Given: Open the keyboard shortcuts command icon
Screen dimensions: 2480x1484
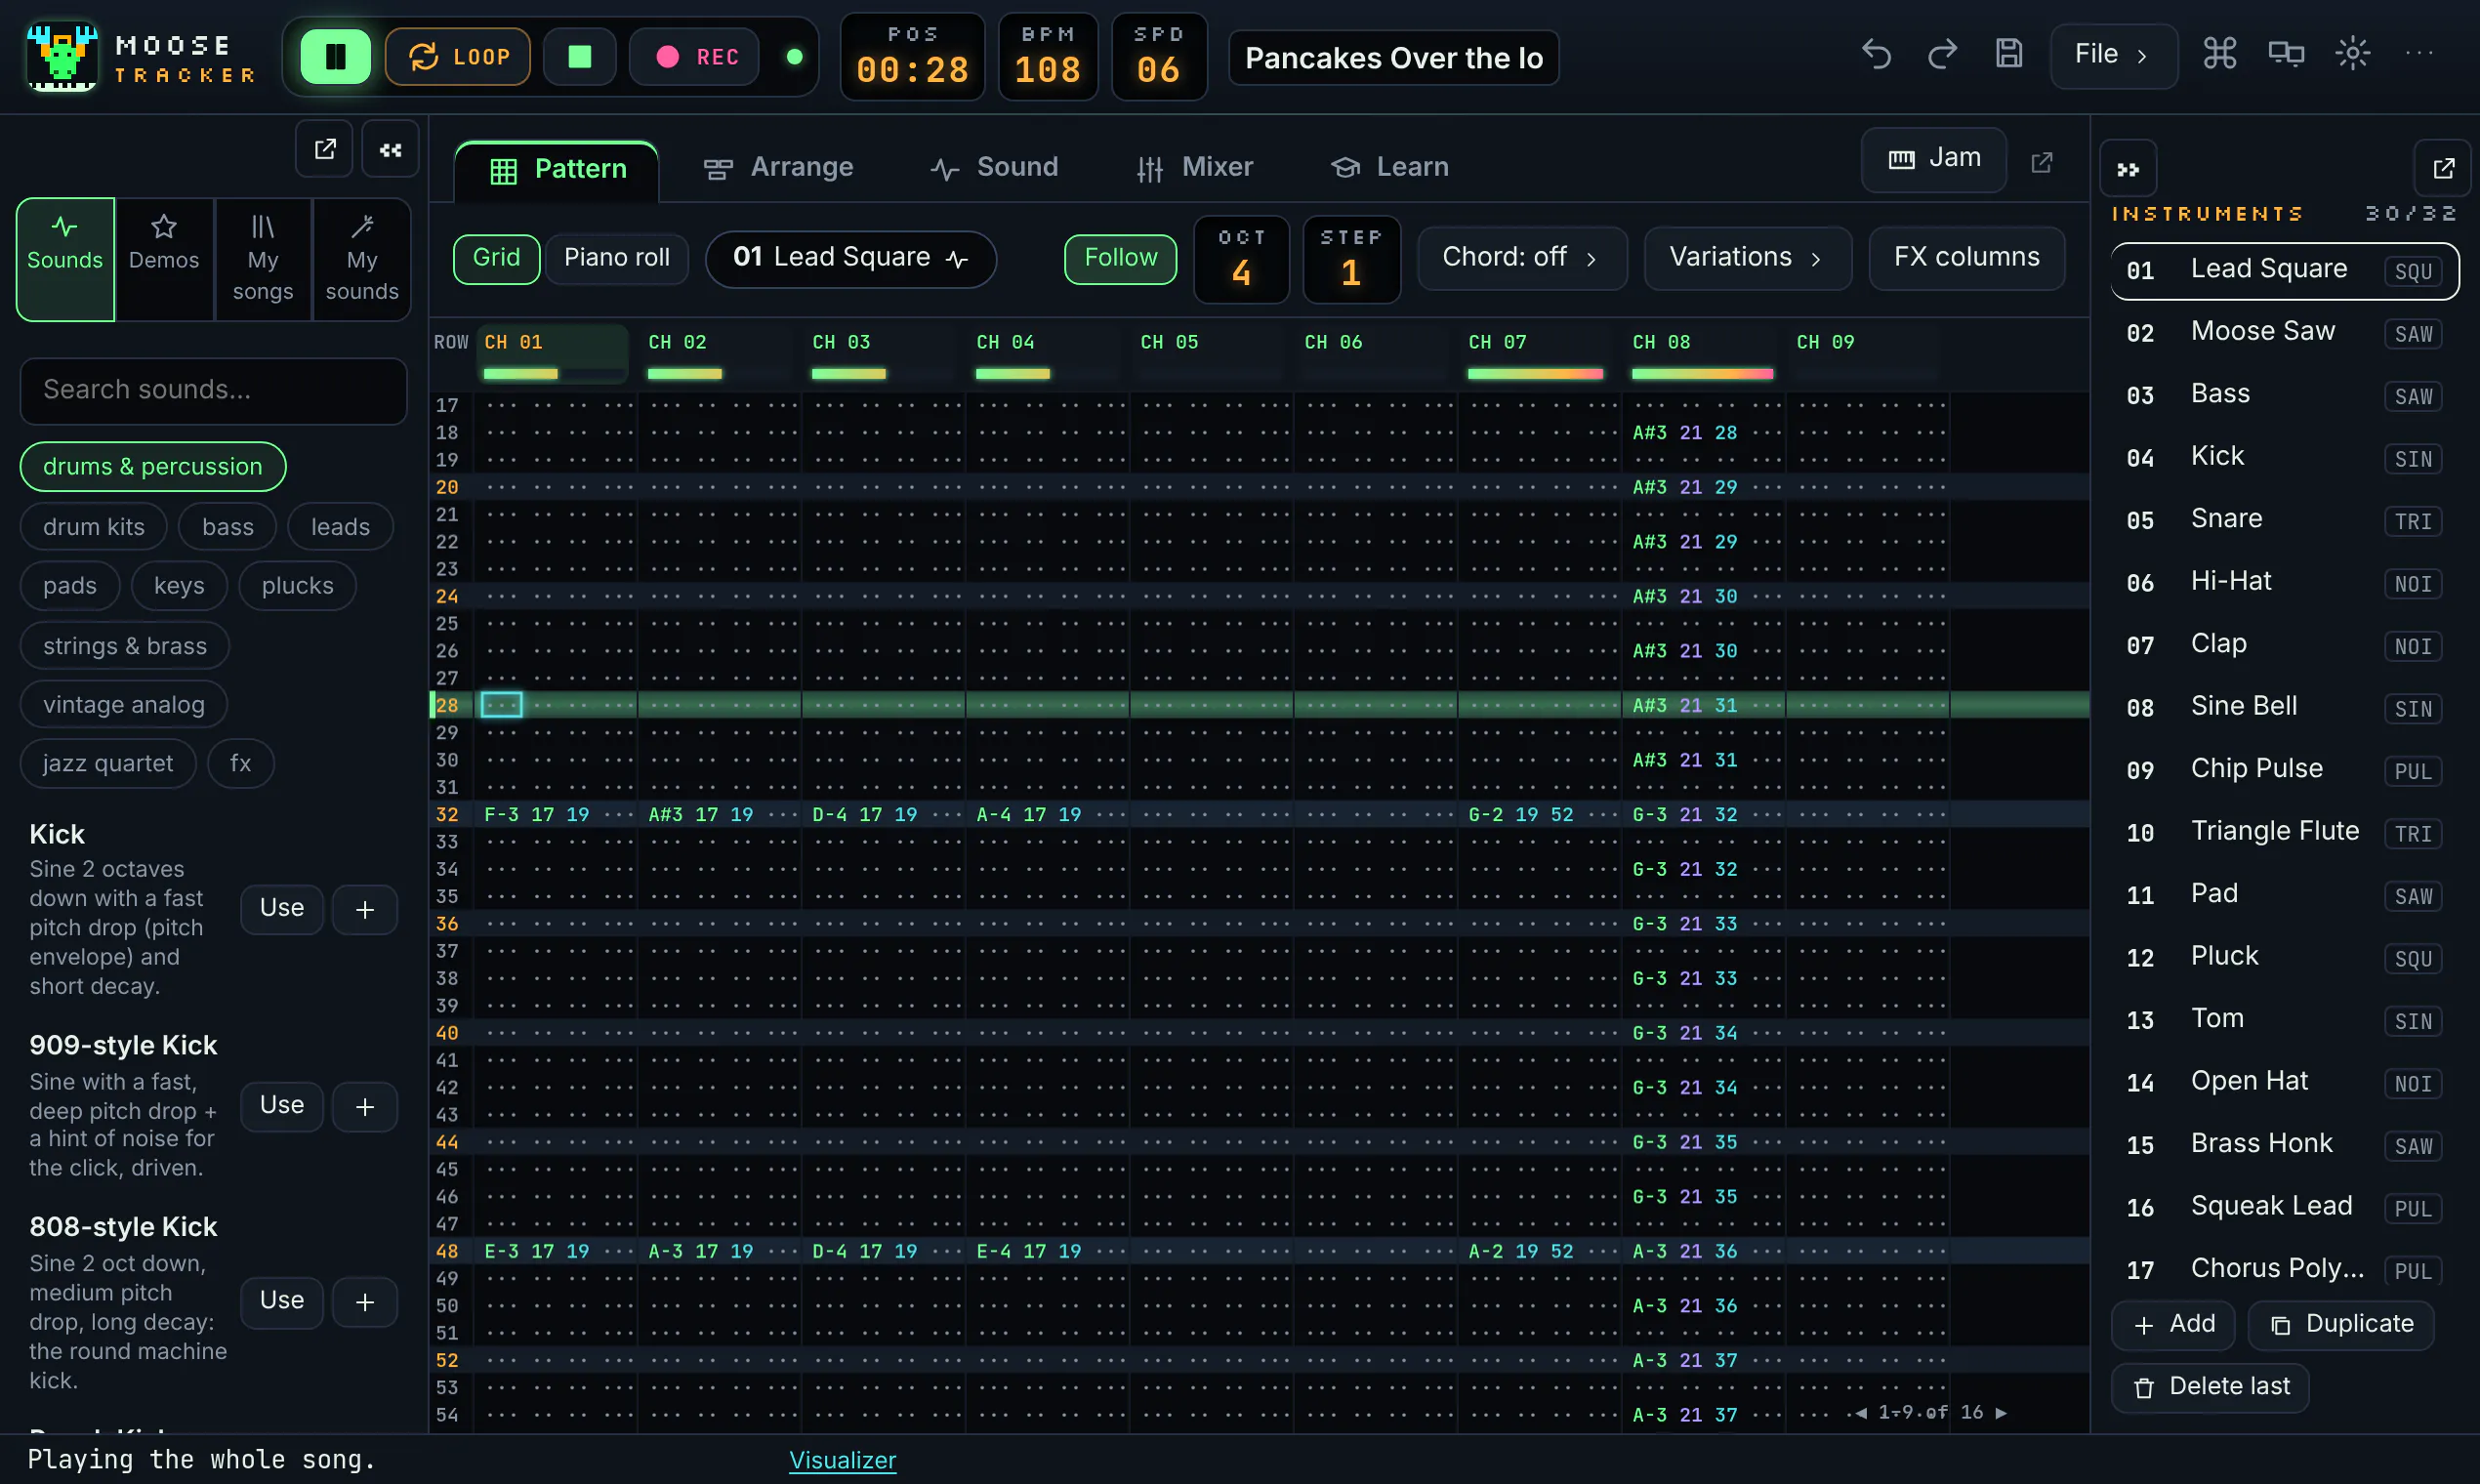Looking at the screenshot, I should (x=2220, y=54).
